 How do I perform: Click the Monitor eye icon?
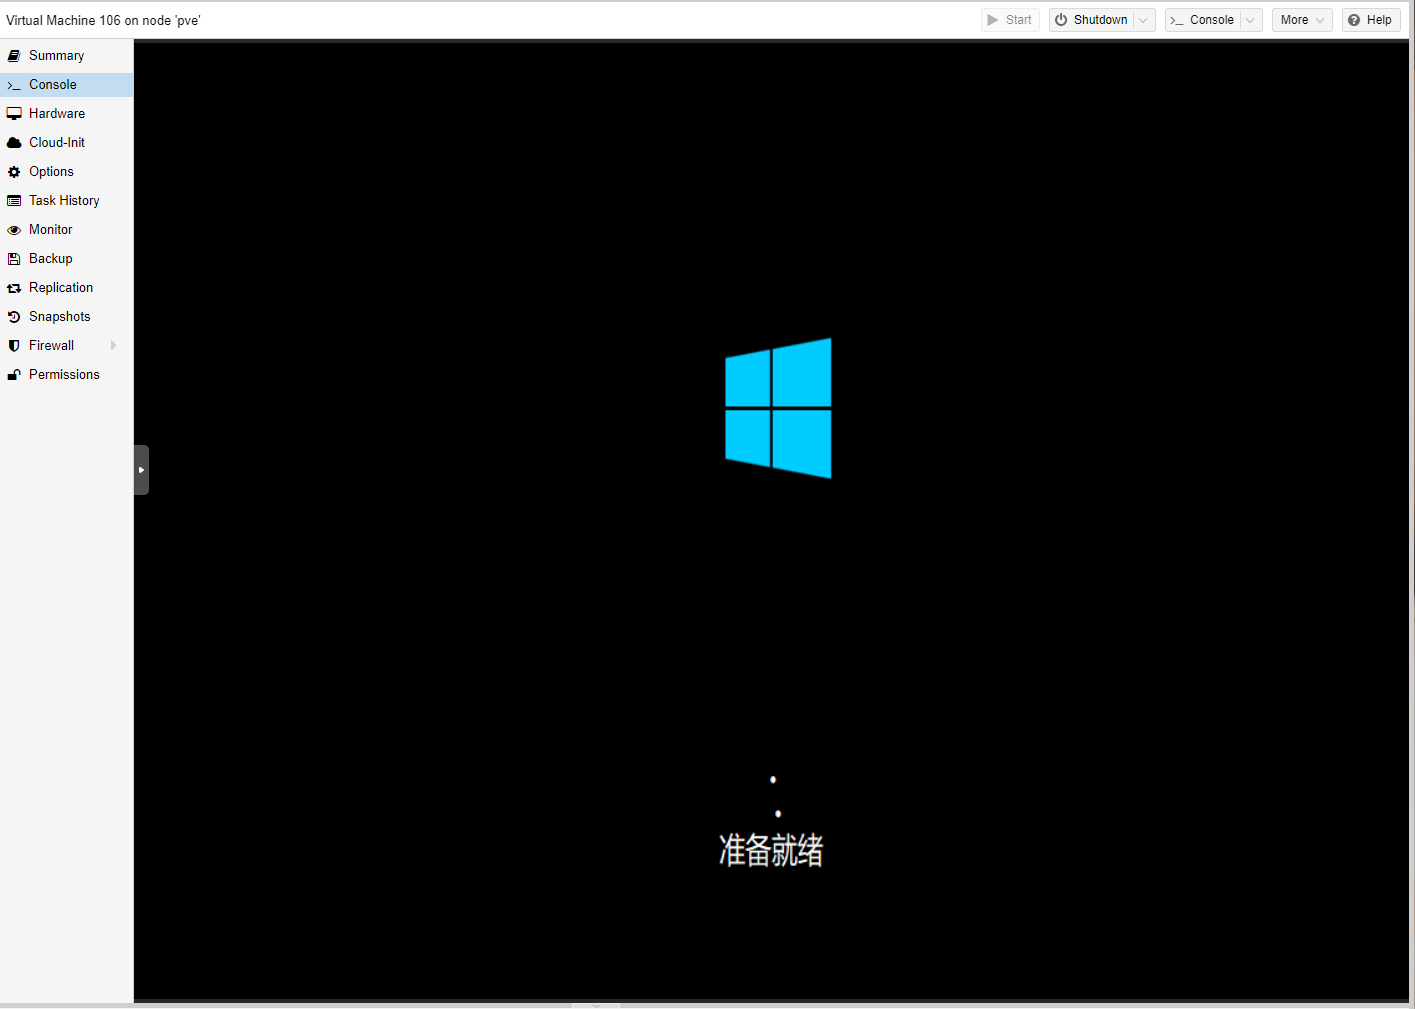pyautogui.click(x=14, y=230)
